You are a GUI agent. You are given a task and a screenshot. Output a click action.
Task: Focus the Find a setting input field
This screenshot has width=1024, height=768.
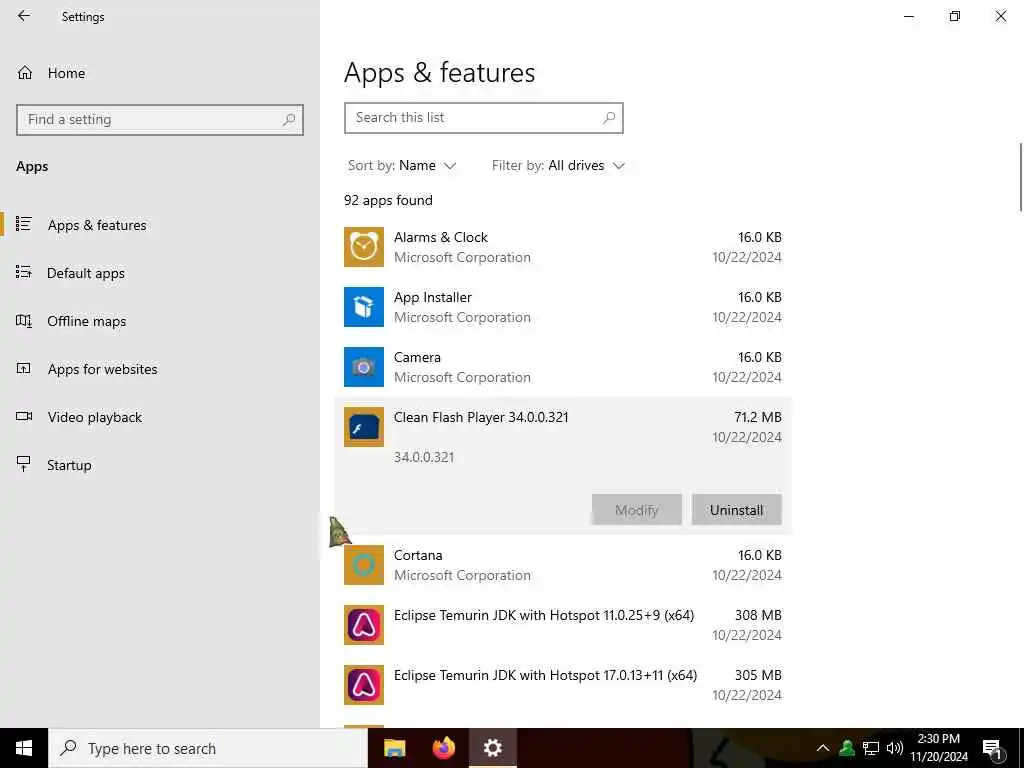pos(160,120)
